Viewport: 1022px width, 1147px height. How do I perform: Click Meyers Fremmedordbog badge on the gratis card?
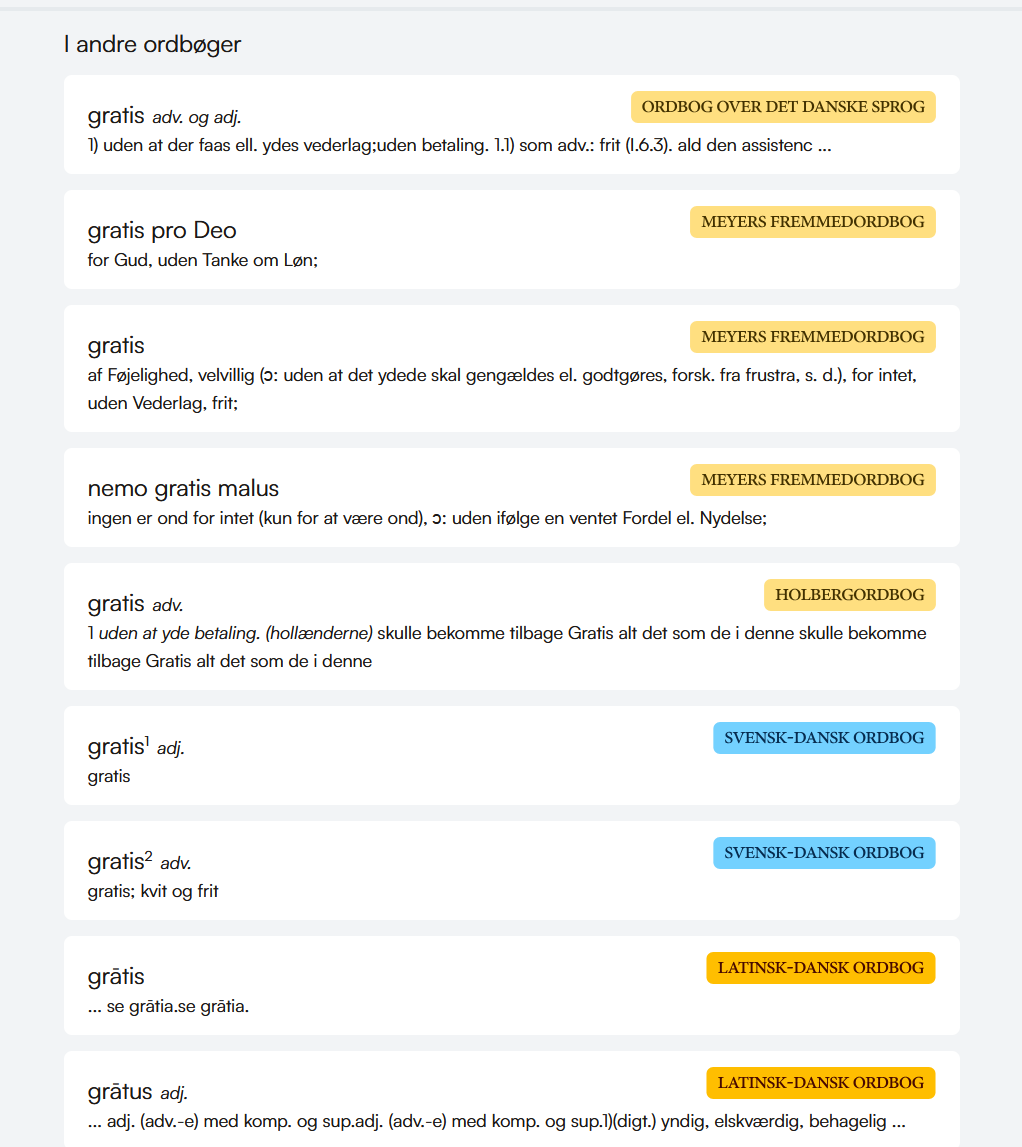(x=812, y=336)
